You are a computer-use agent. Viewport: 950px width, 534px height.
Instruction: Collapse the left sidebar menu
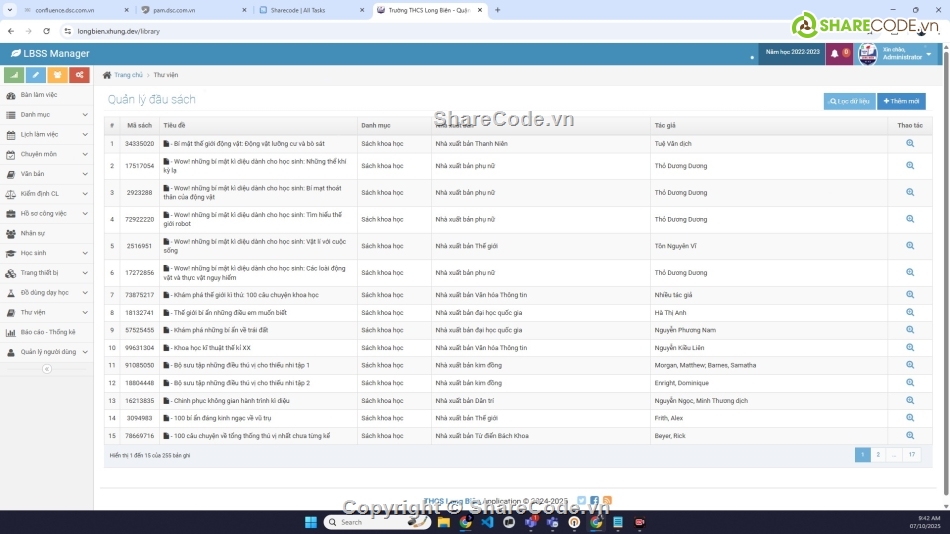46,369
